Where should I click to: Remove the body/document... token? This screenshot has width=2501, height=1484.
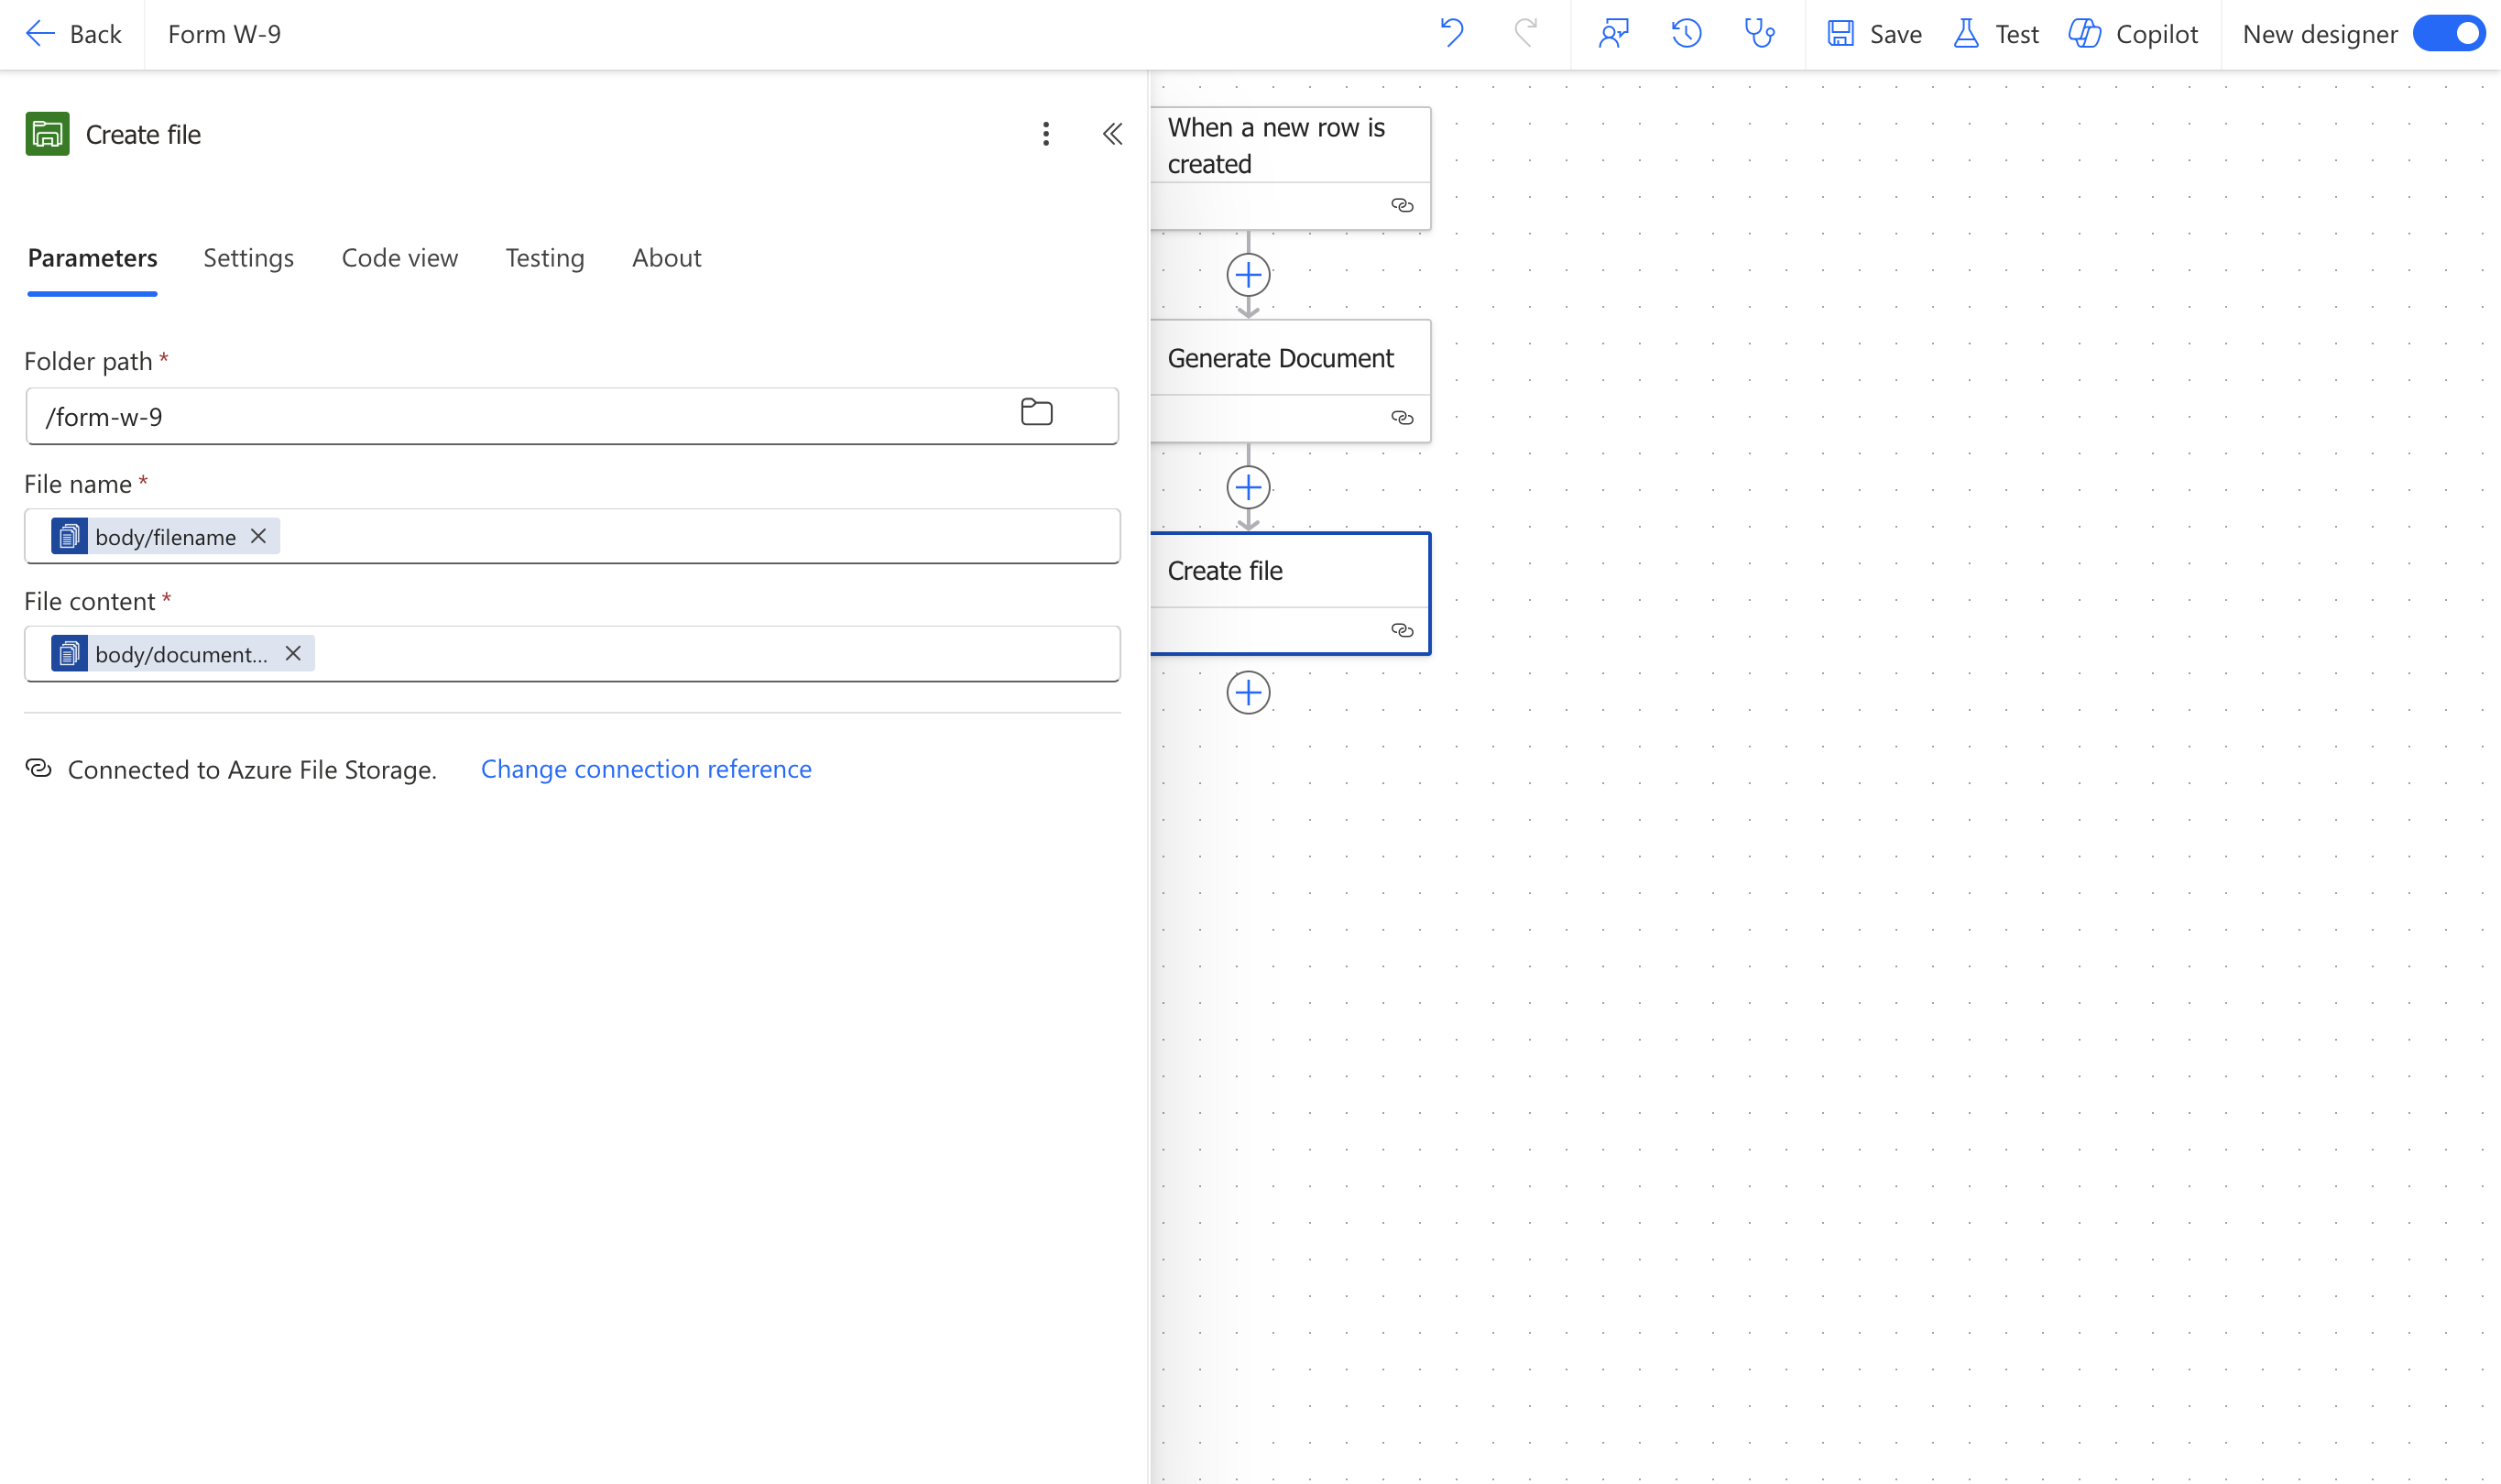(x=293, y=653)
